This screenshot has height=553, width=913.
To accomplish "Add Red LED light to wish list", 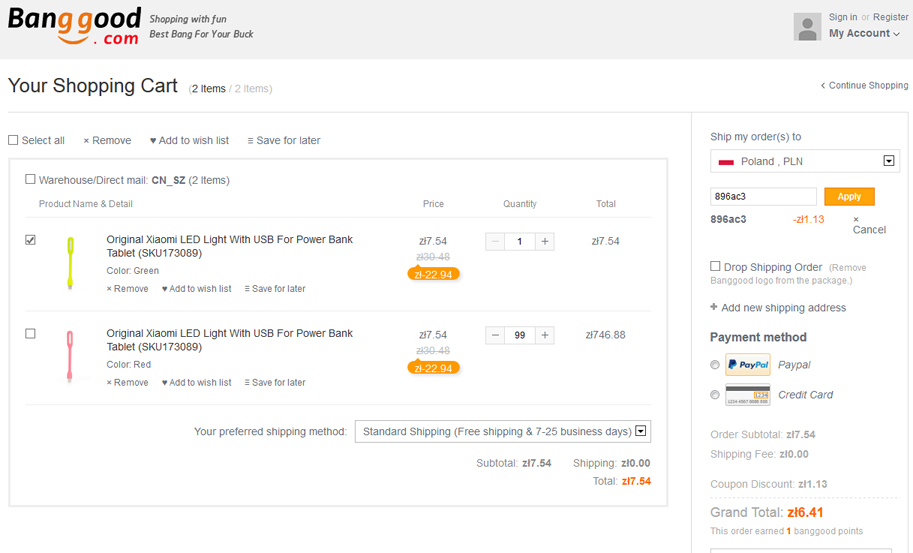I will (196, 382).
